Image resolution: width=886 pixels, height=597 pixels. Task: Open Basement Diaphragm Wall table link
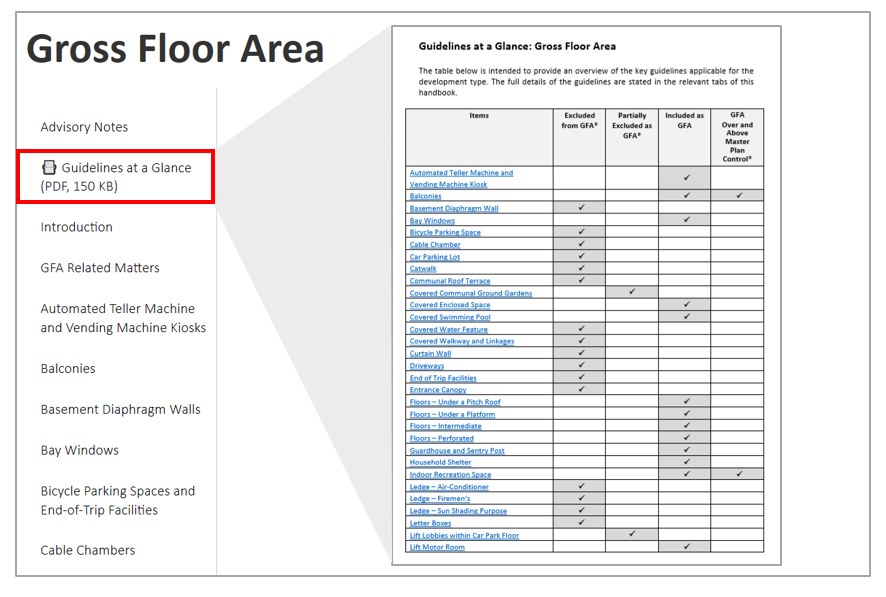tap(454, 208)
